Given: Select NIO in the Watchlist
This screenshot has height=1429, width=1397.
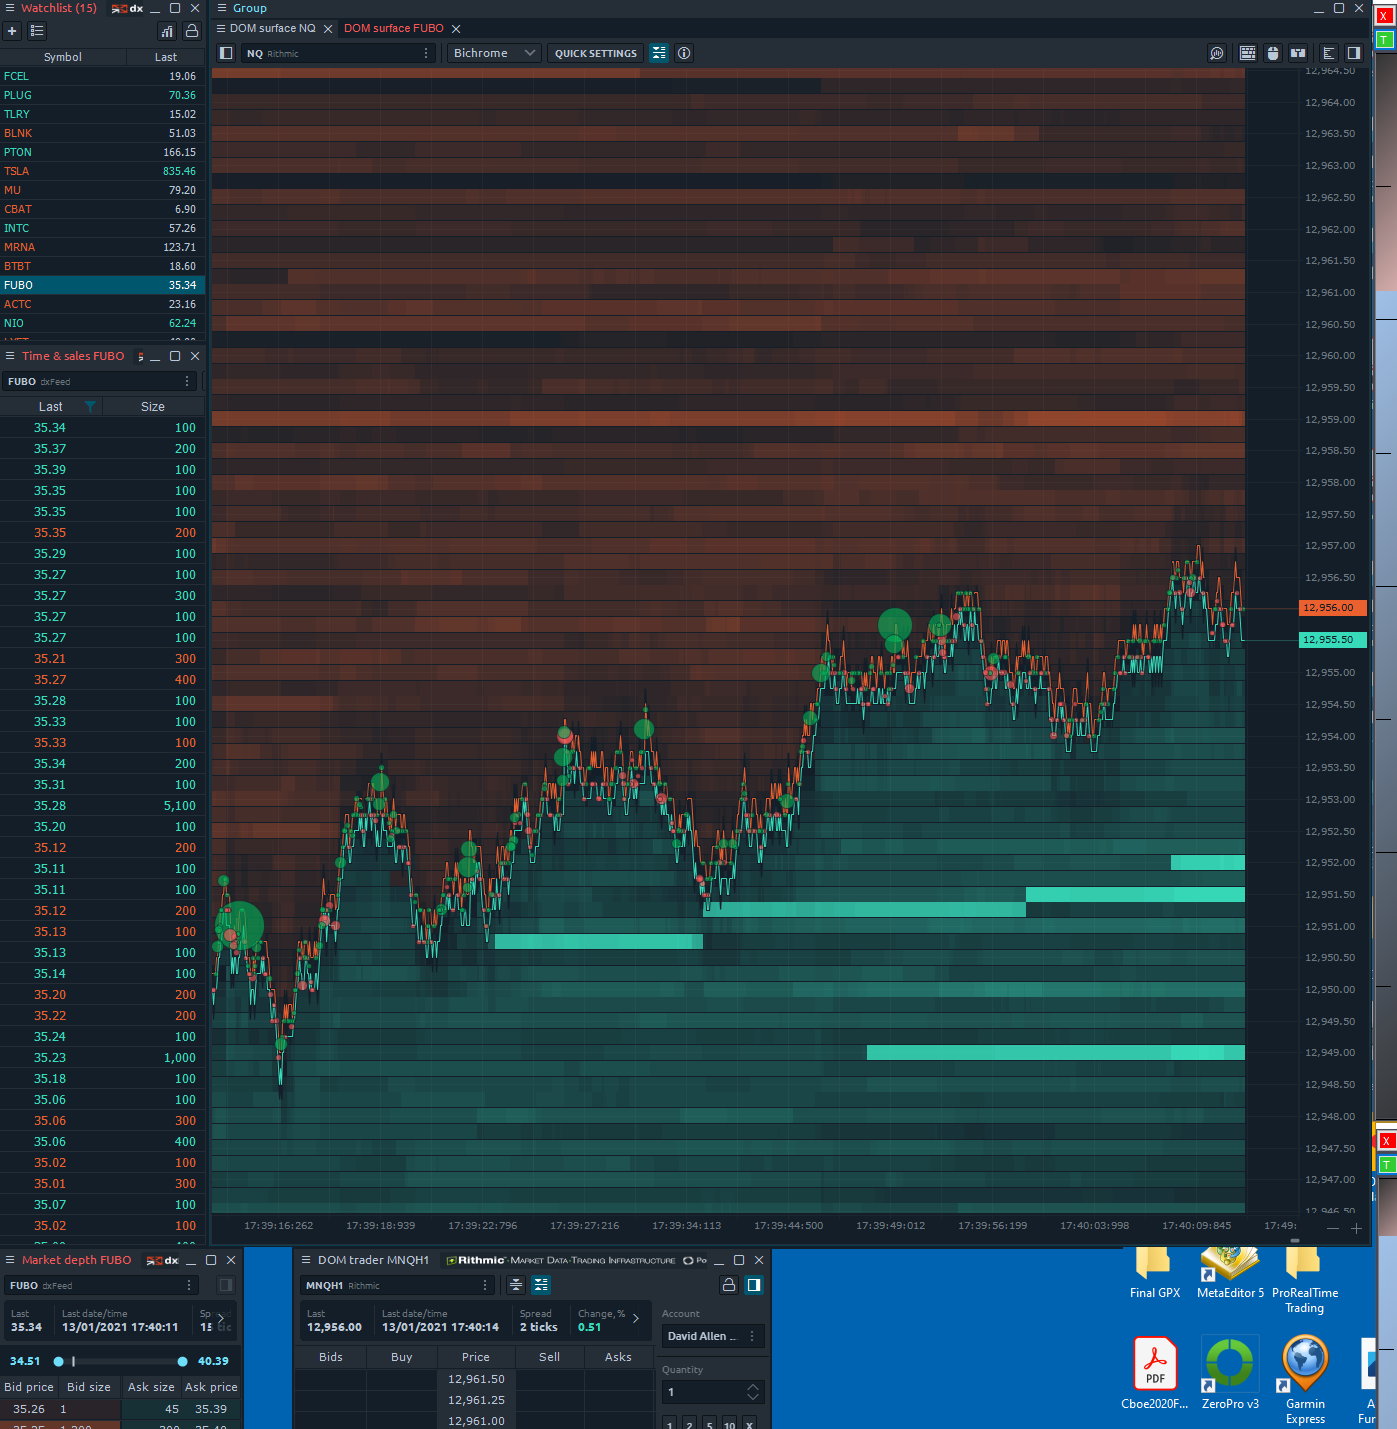Looking at the screenshot, I should [102, 323].
